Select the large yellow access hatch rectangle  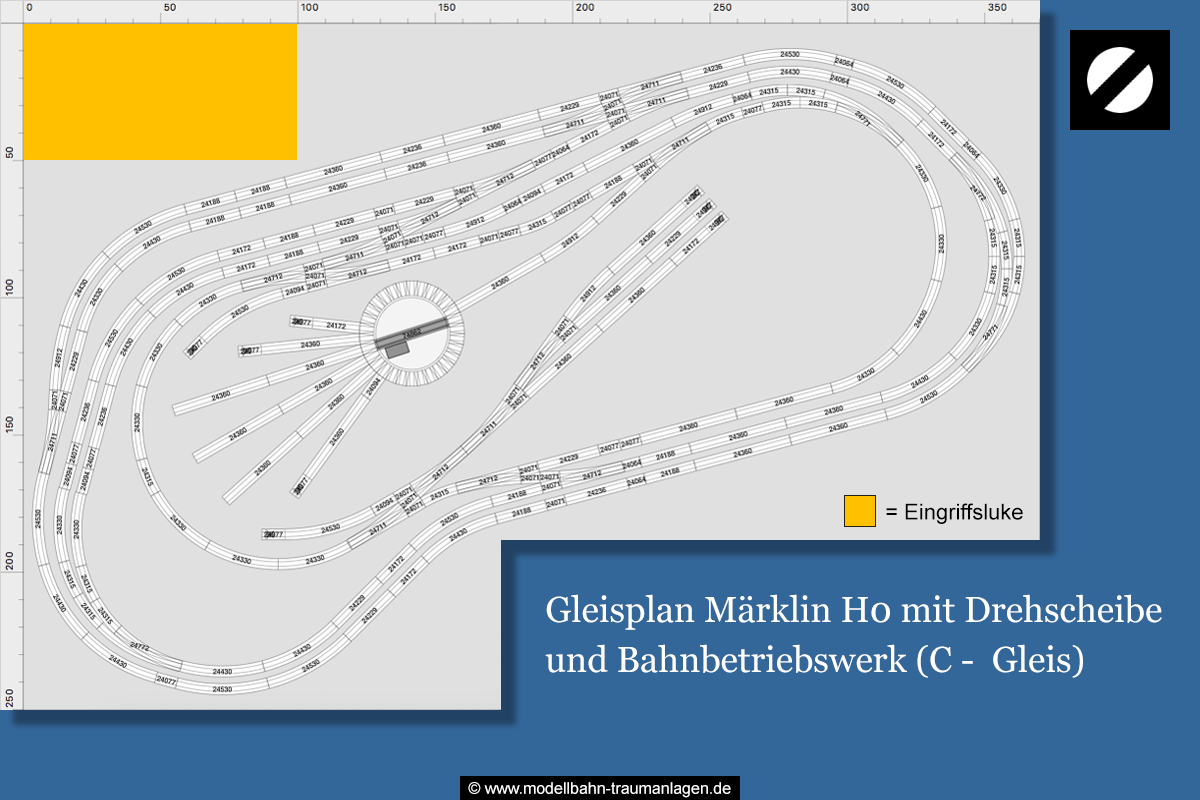pyautogui.click(x=160, y=91)
